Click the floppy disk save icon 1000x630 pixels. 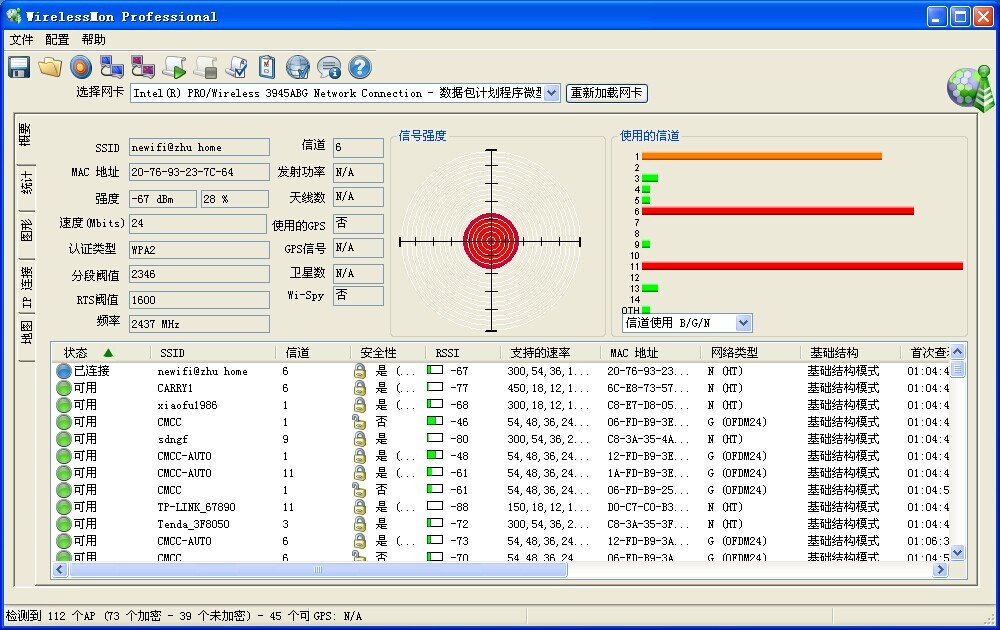click(x=19, y=67)
